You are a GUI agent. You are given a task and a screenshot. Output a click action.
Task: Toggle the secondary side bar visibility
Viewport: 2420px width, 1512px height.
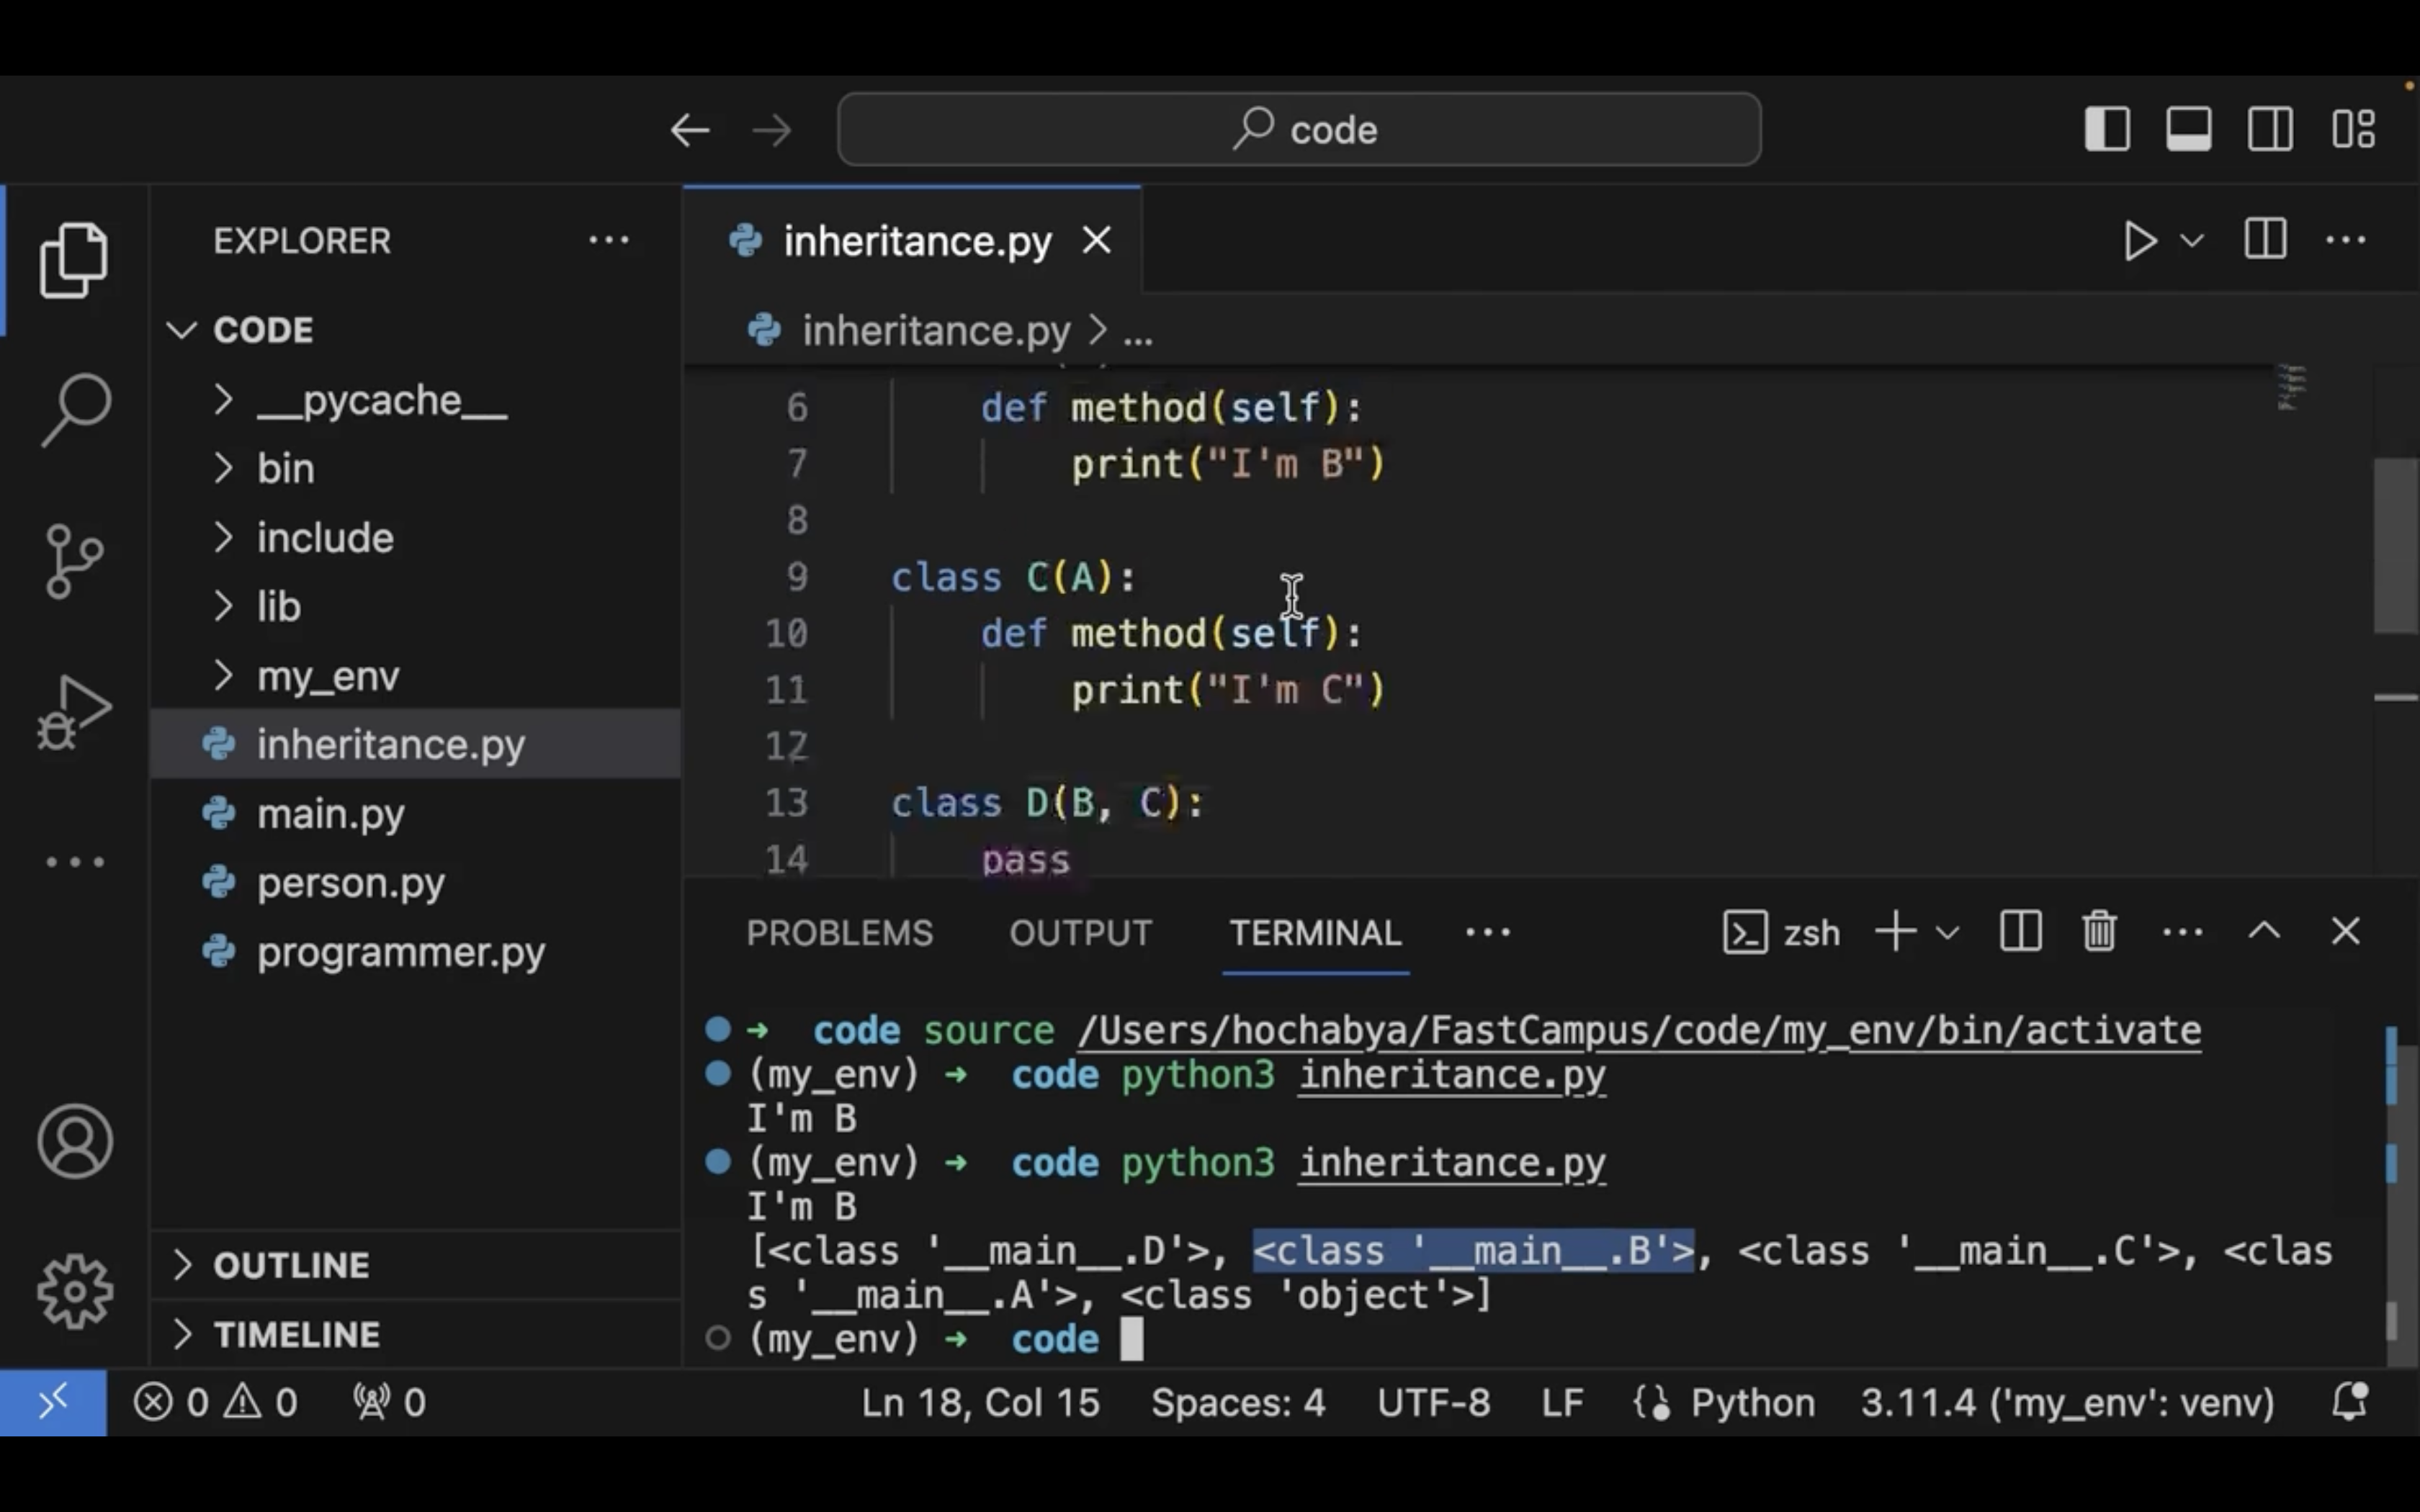[2270, 129]
